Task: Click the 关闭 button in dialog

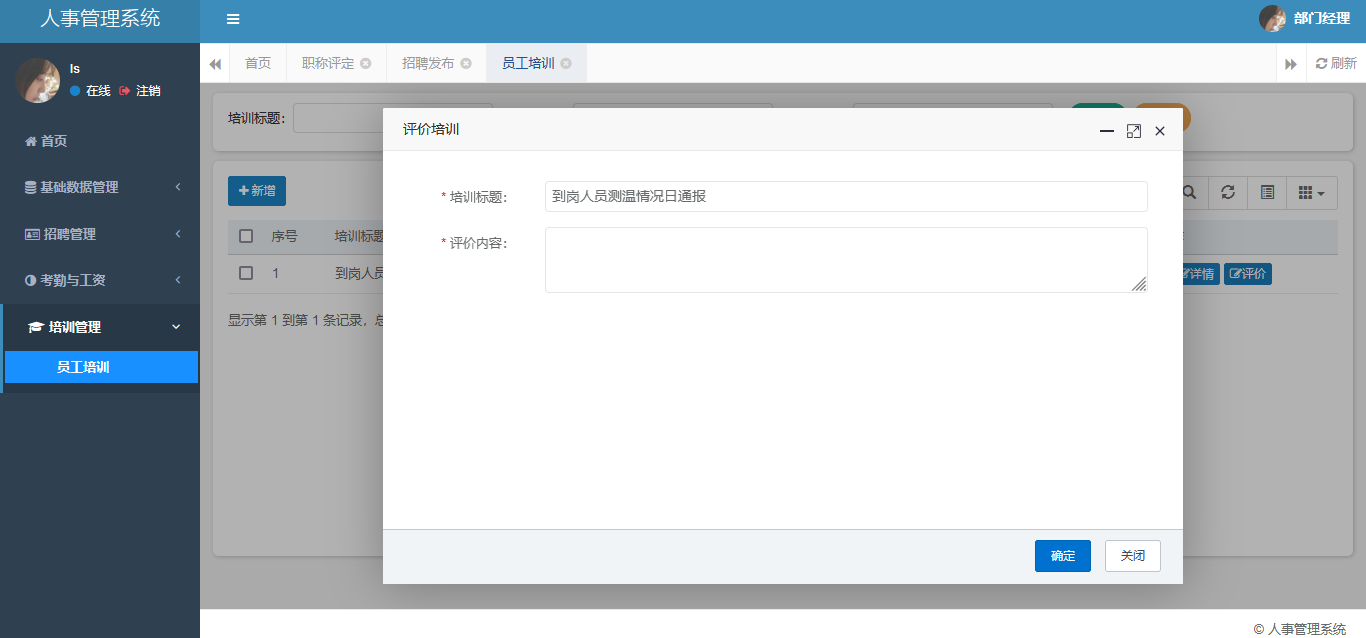Action: click(x=1132, y=556)
